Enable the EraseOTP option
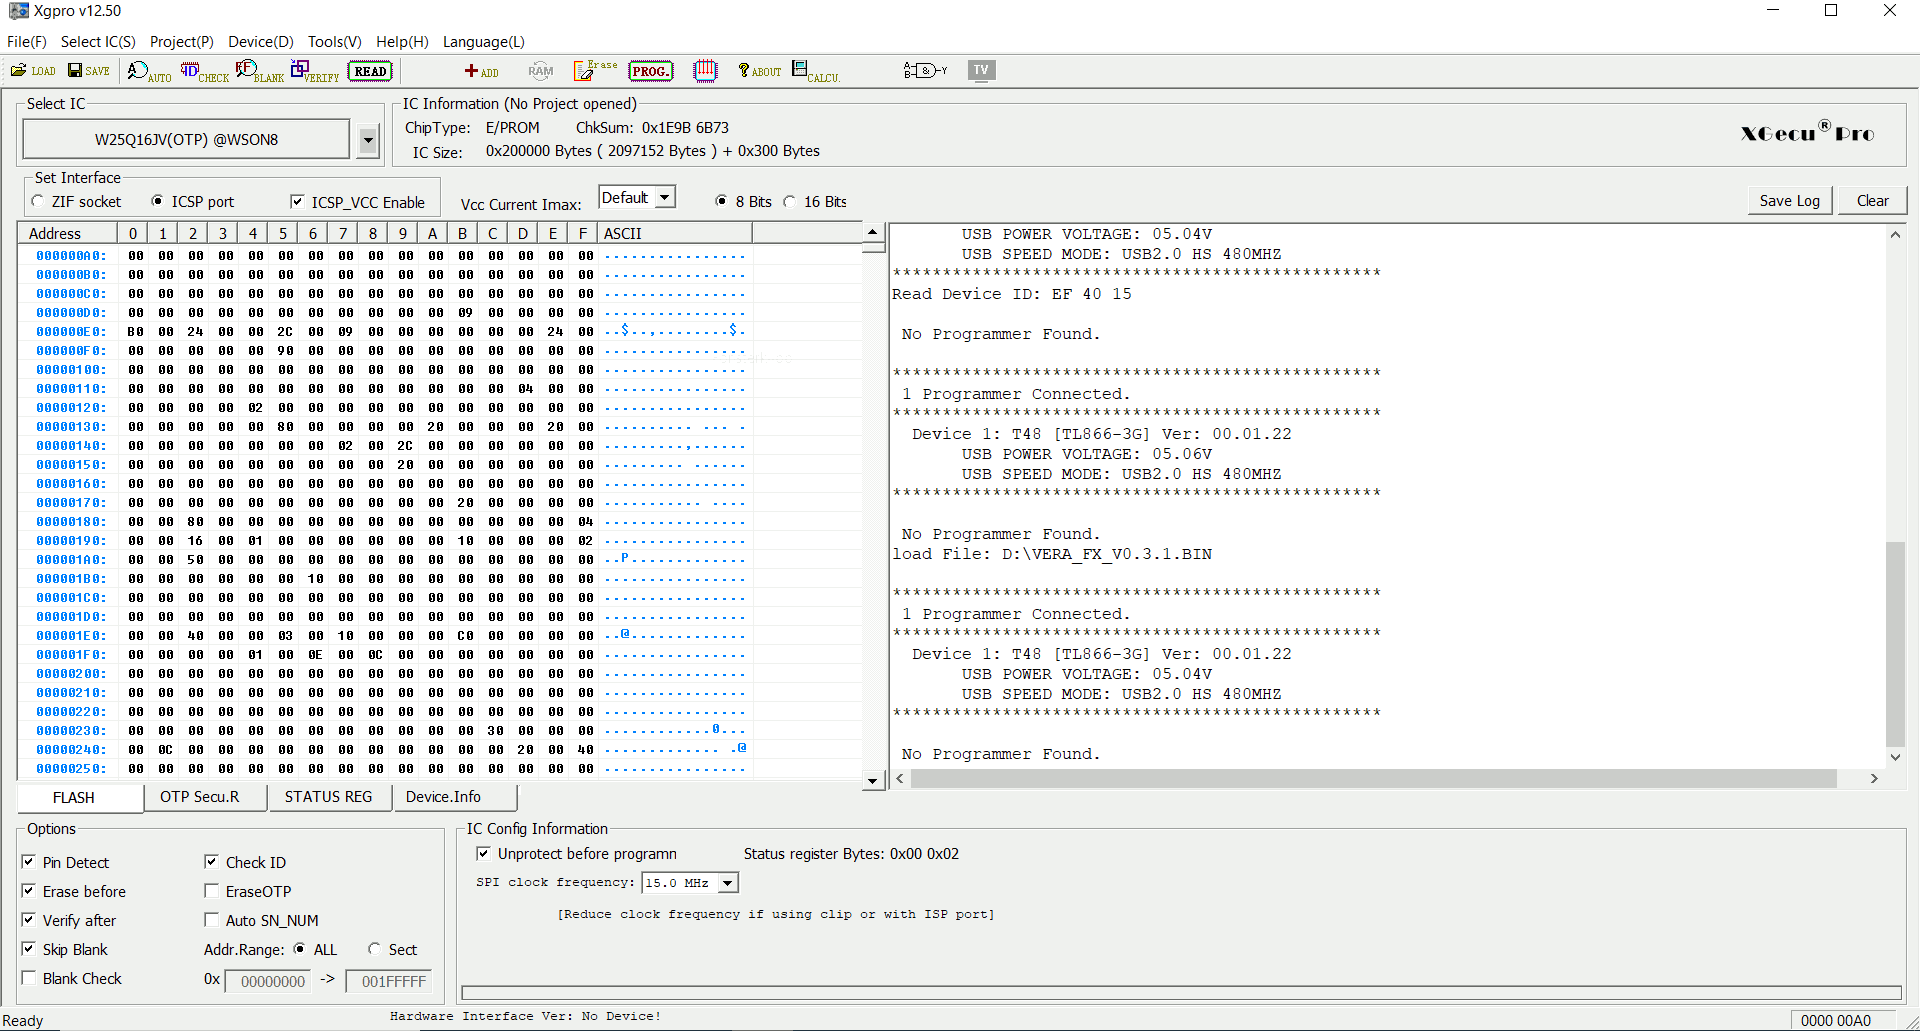Image resolution: width=1920 pixels, height=1031 pixels. (212, 891)
